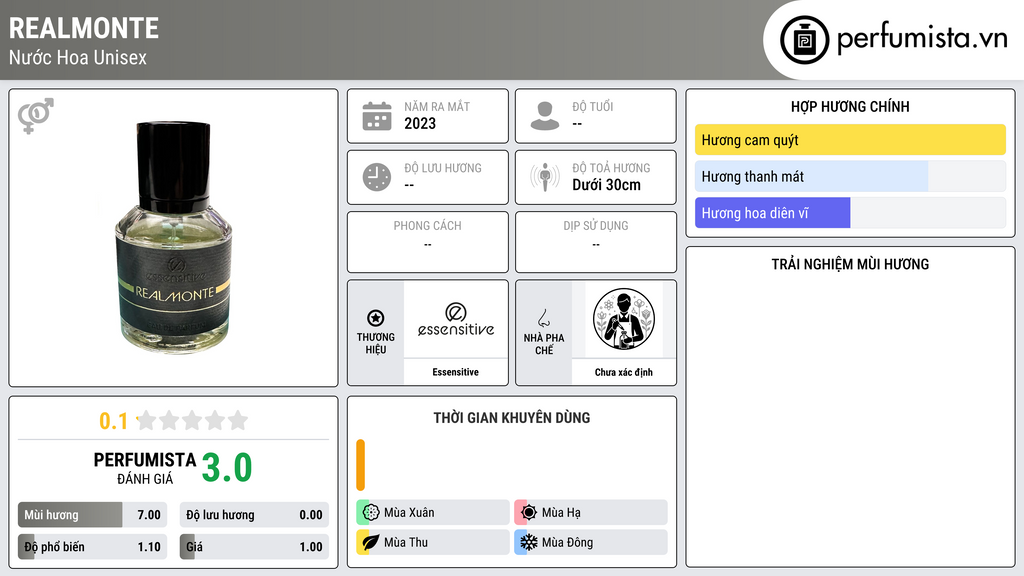Screen dimensions: 1024x576
Task: Click the Hương hoa diên vĩ accord bar
Action: click(850, 213)
